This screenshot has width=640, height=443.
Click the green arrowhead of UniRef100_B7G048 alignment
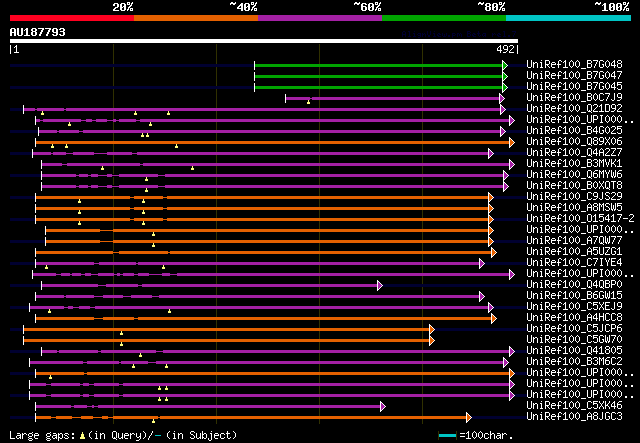(505, 65)
